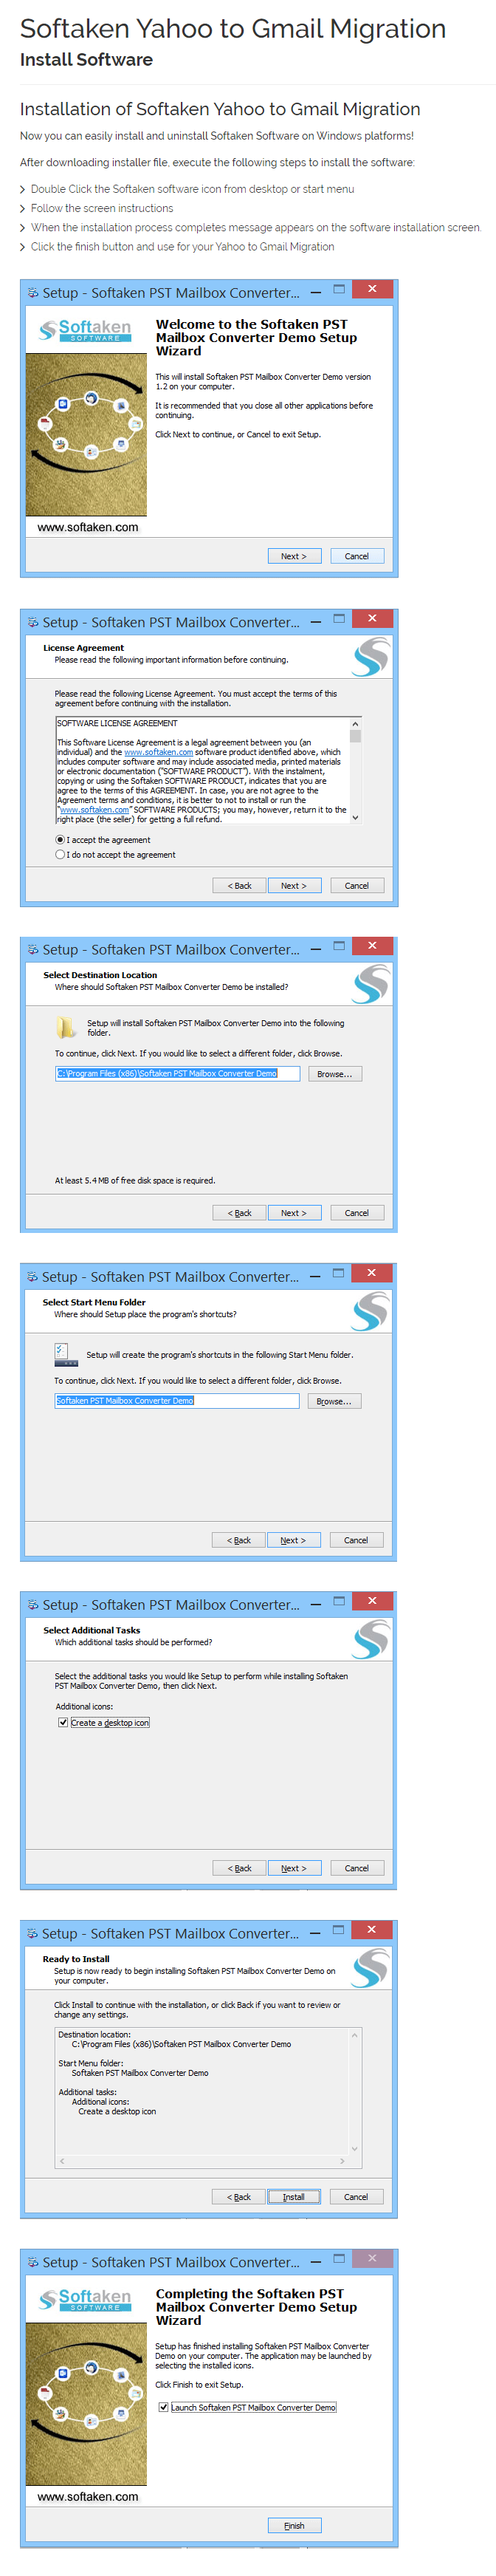Click the S logo in Ready to Install header

click(370, 1968)
